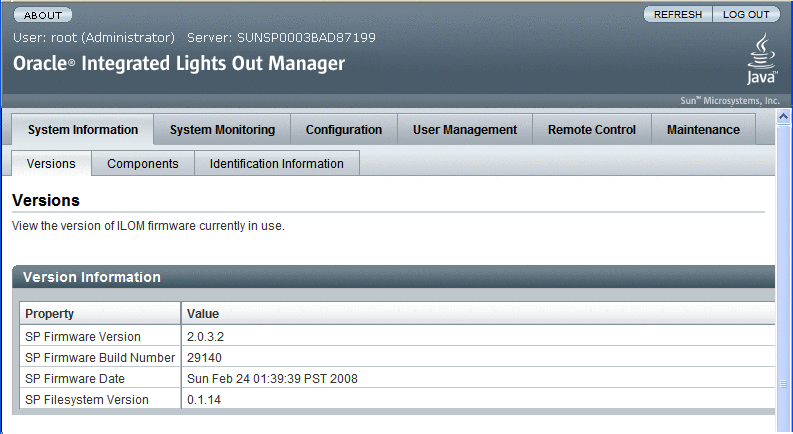793x434 pixels.
Task: Select the Versions sub-tab
Action: (51, 164)
